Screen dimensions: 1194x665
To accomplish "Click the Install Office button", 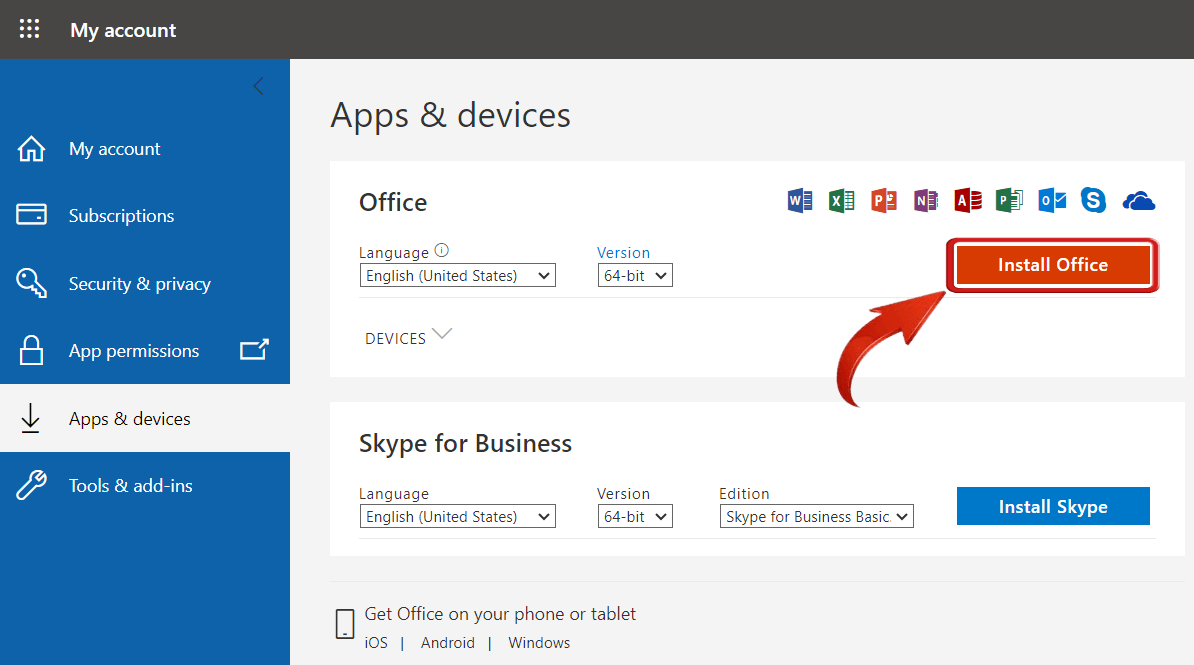I will coord(1052,264).
